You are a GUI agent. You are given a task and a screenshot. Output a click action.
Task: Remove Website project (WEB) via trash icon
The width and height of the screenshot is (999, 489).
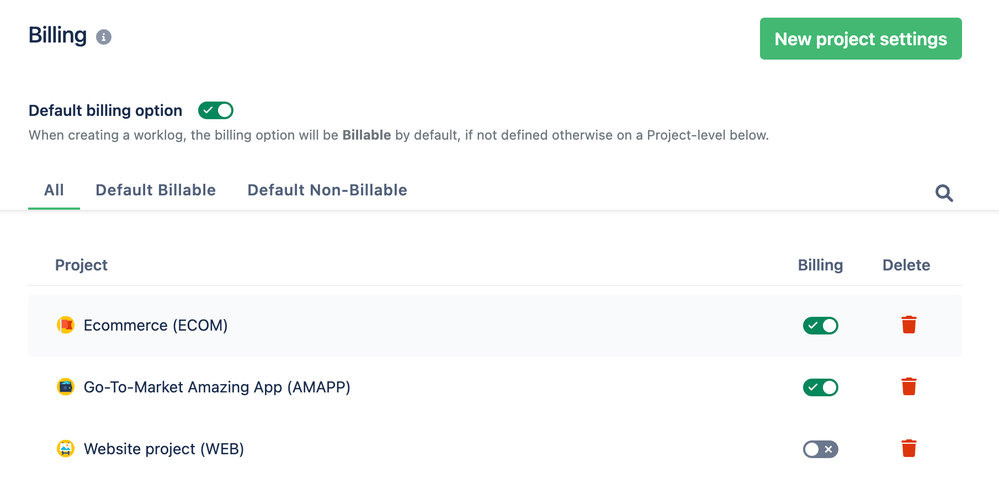tap(909, 448)
